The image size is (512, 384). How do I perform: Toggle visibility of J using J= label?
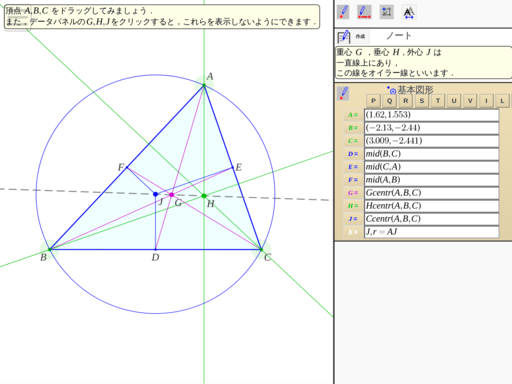click(353, 219)
